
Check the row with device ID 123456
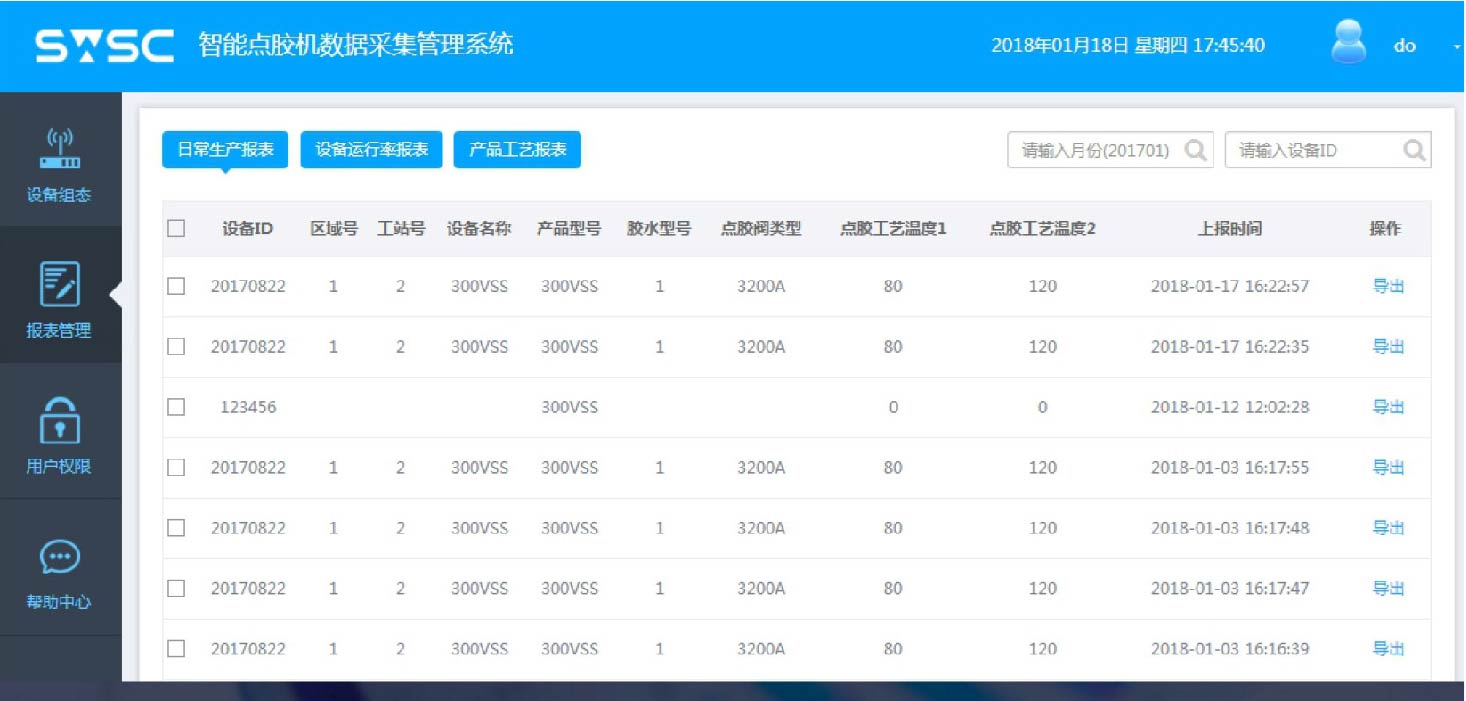[x=176, y=407]
